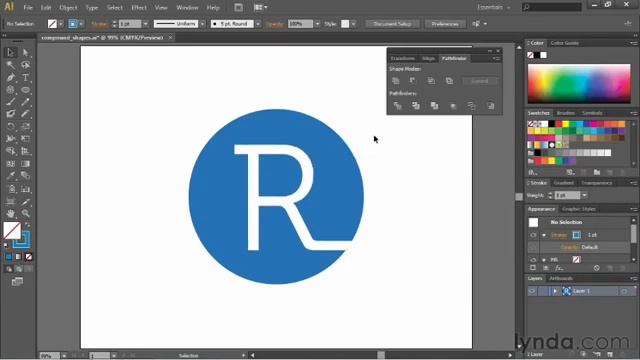This screenshot has width=640, height=360.
Task: Open the Object menu
Action: click(x=68, y=7)
